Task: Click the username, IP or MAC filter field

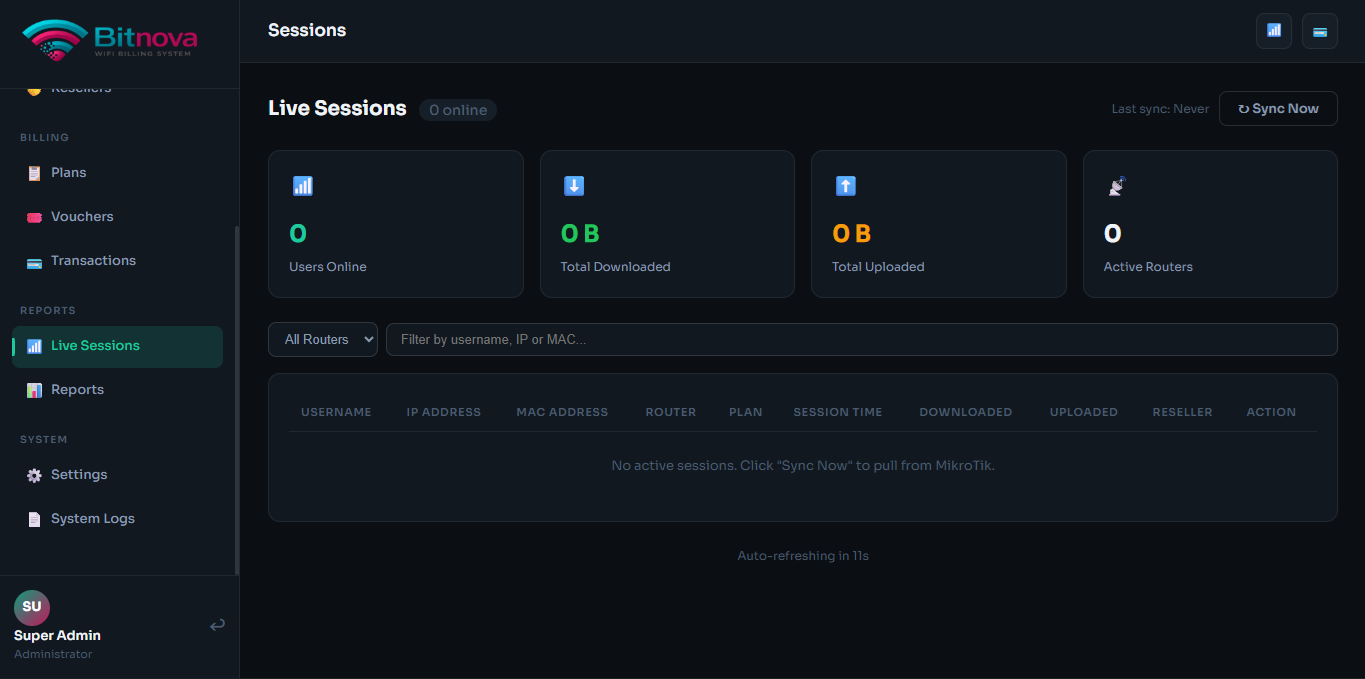Action: click(x=861, y=339)
